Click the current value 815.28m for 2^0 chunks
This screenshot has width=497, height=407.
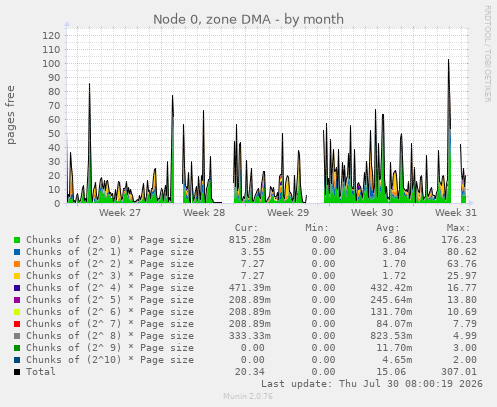click(250, 240)
